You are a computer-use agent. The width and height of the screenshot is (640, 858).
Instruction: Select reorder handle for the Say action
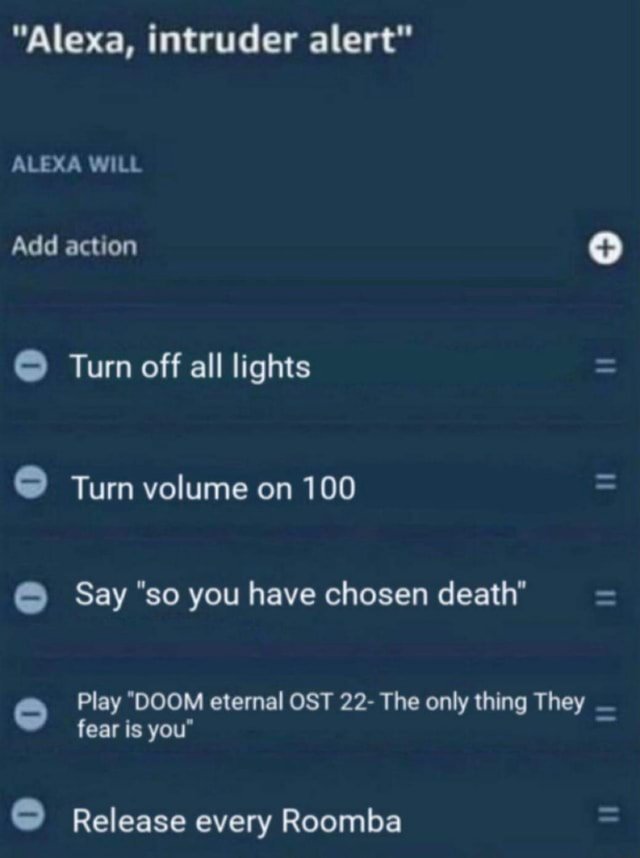click(606, 598)
